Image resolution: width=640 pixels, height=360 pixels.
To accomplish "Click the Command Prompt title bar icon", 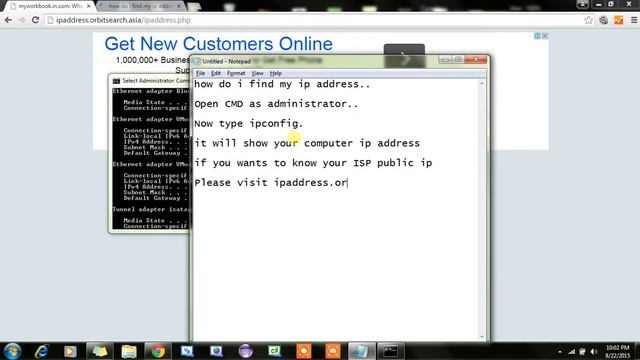I will pos(116,81).
